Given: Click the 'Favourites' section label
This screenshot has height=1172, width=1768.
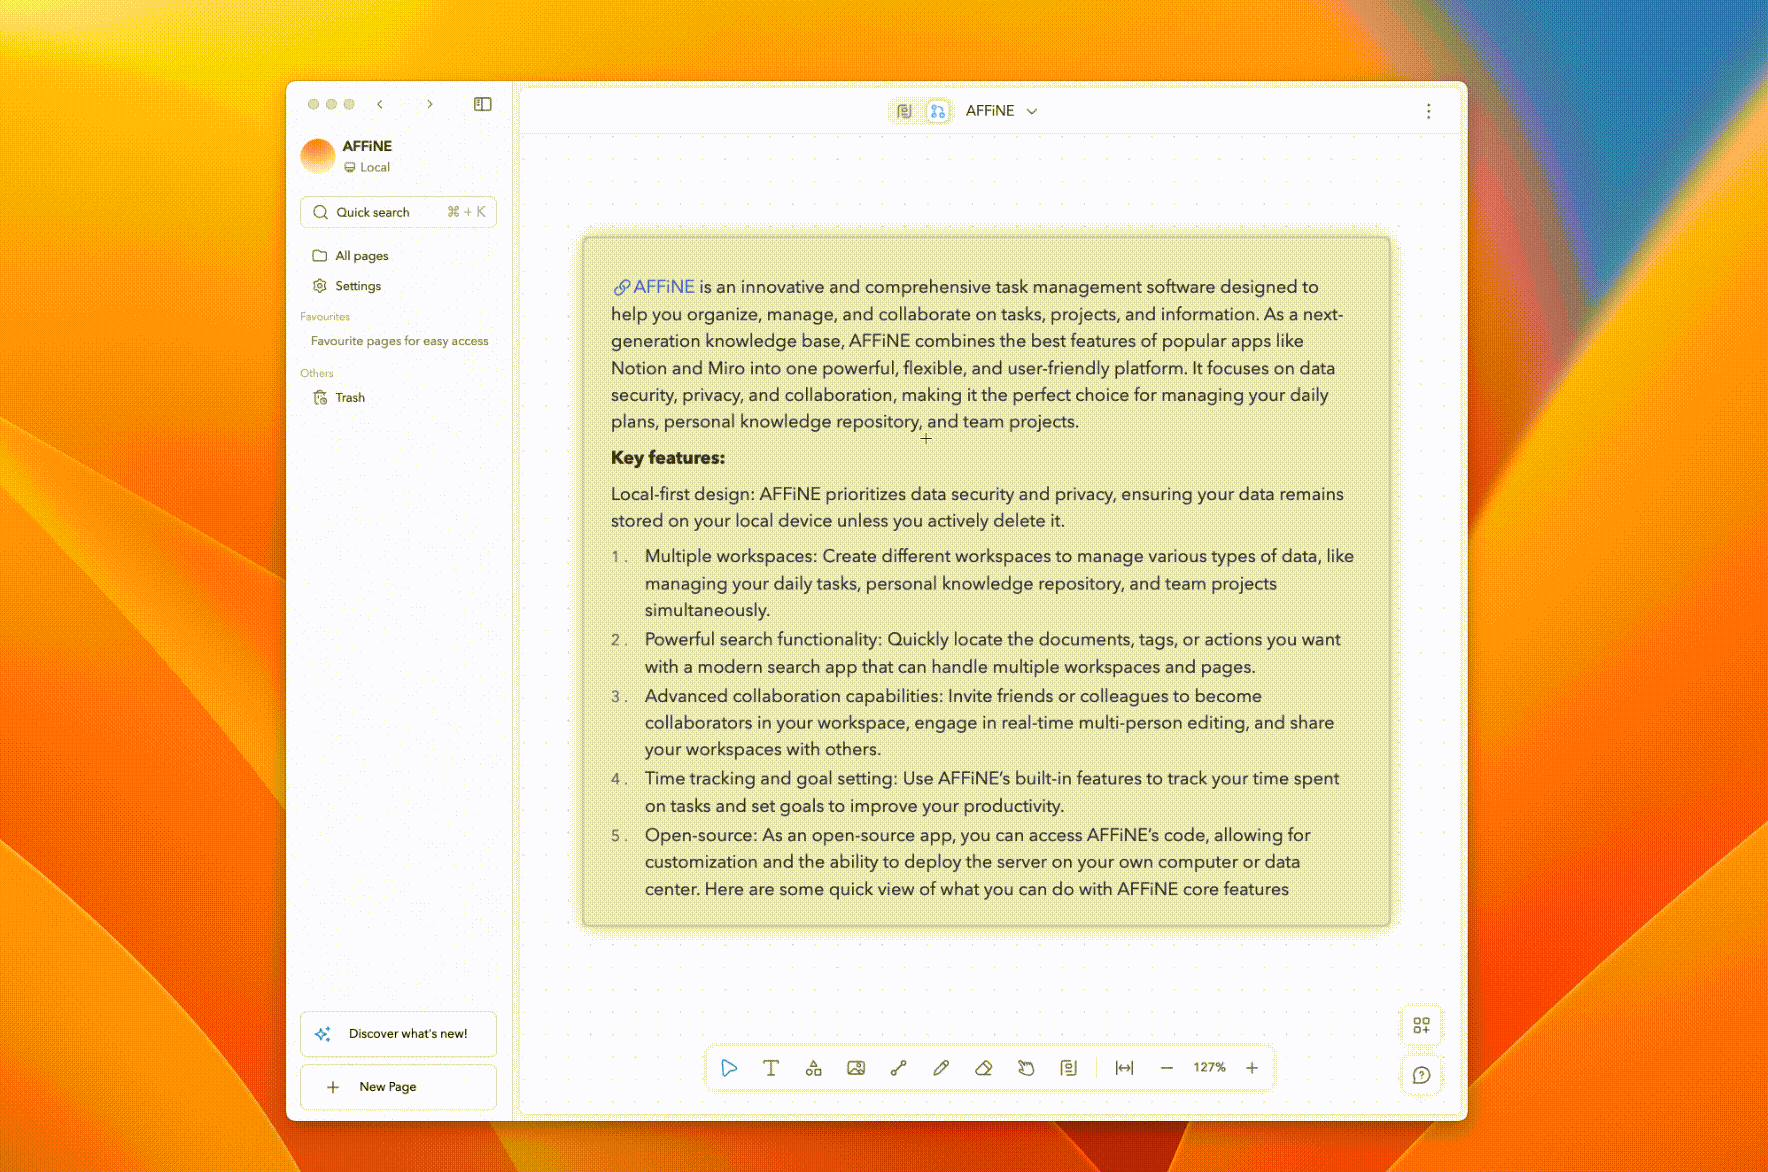Looking at the screenshot, I should coord(325,317).
